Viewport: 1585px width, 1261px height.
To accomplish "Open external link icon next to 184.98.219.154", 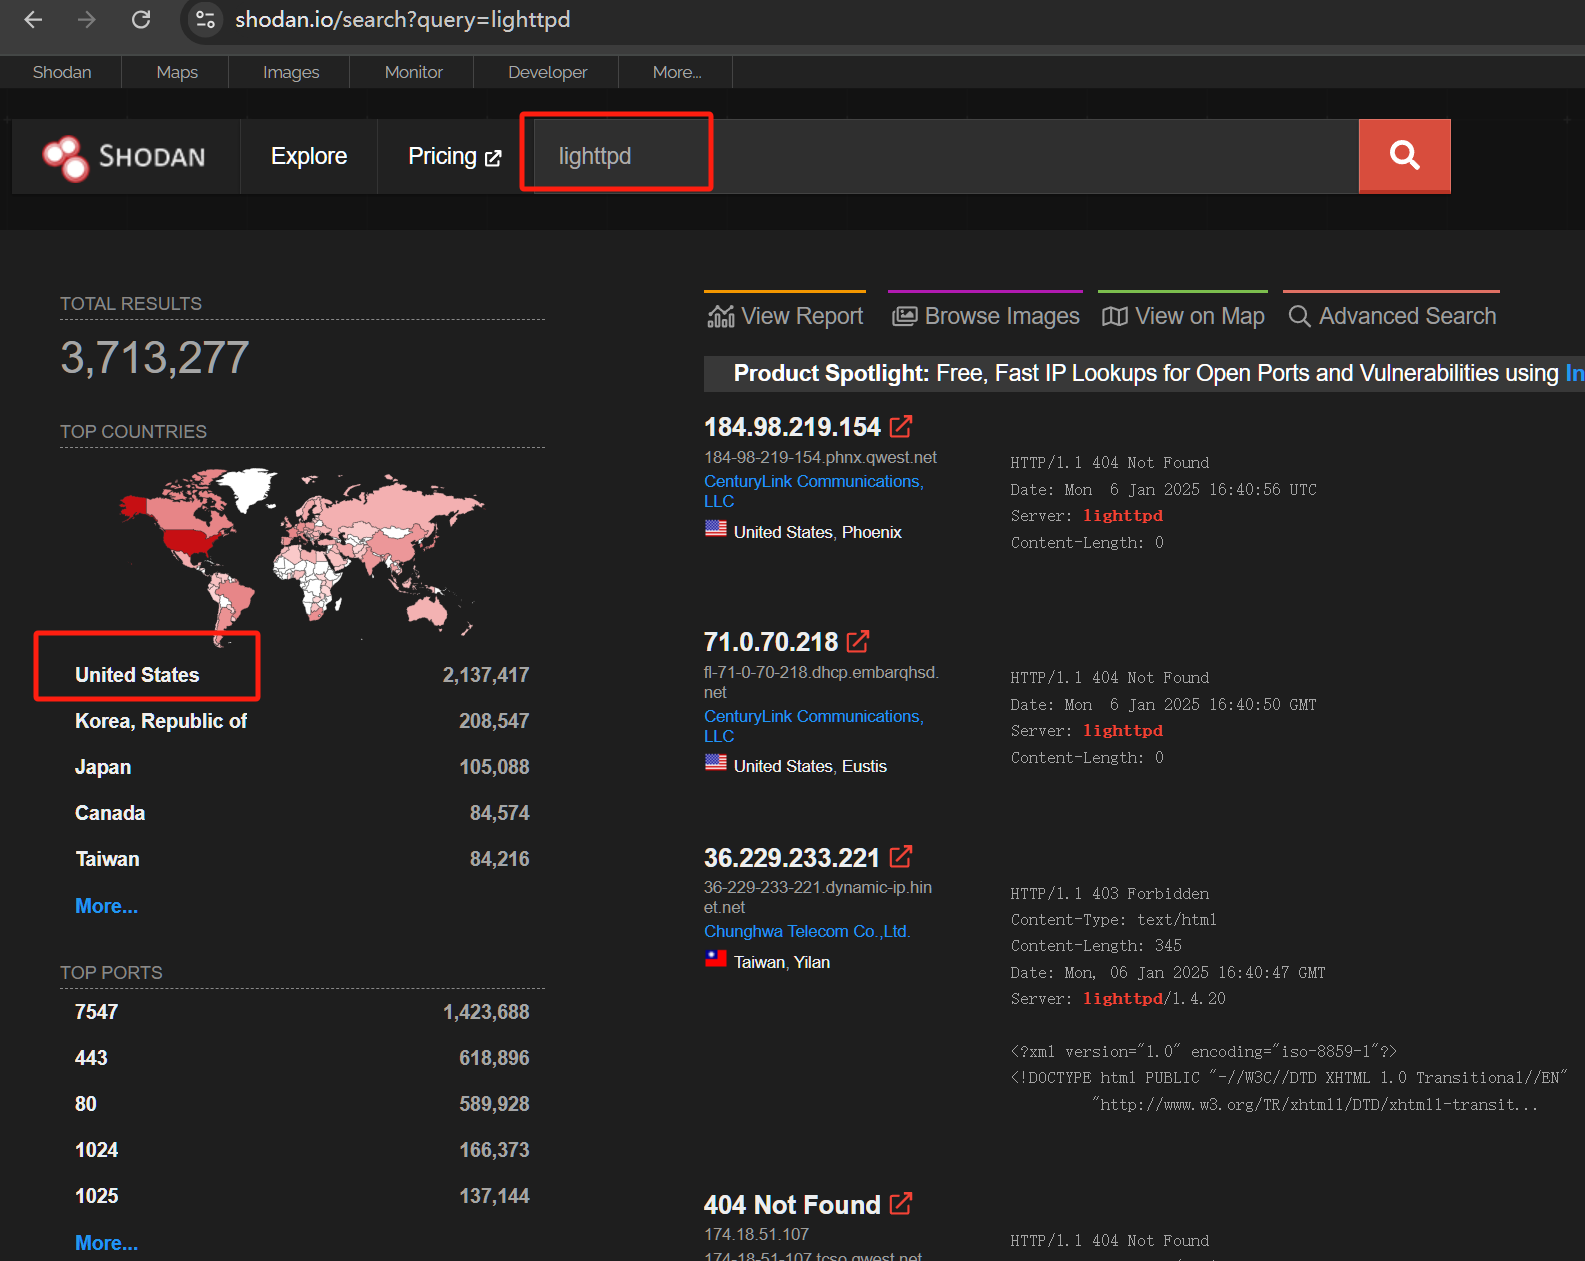I will point(901,427).
